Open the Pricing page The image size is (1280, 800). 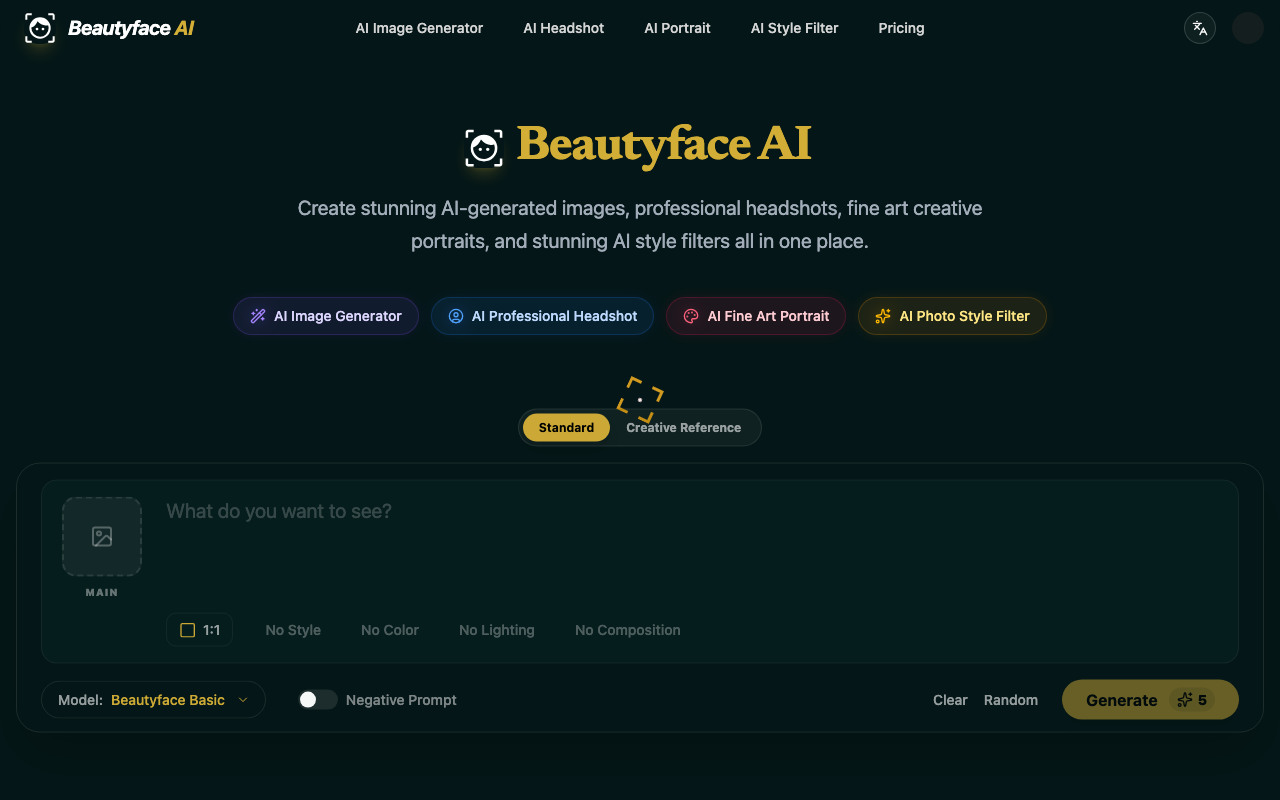coord(901,28)
